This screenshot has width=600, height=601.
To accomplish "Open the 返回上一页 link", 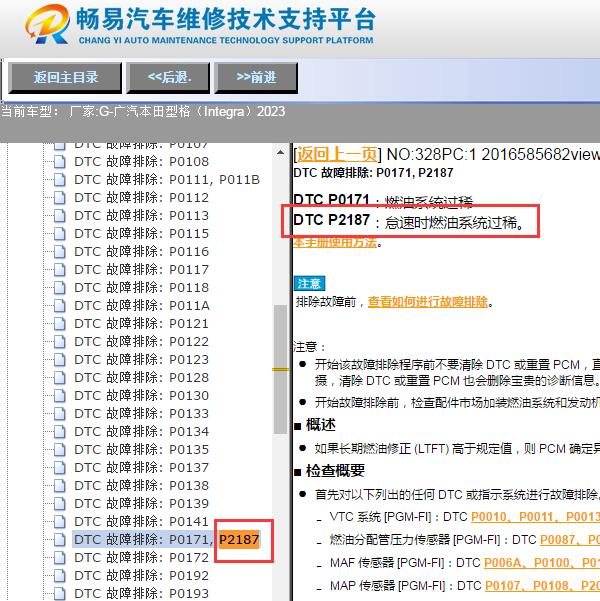I will point(337,154).
